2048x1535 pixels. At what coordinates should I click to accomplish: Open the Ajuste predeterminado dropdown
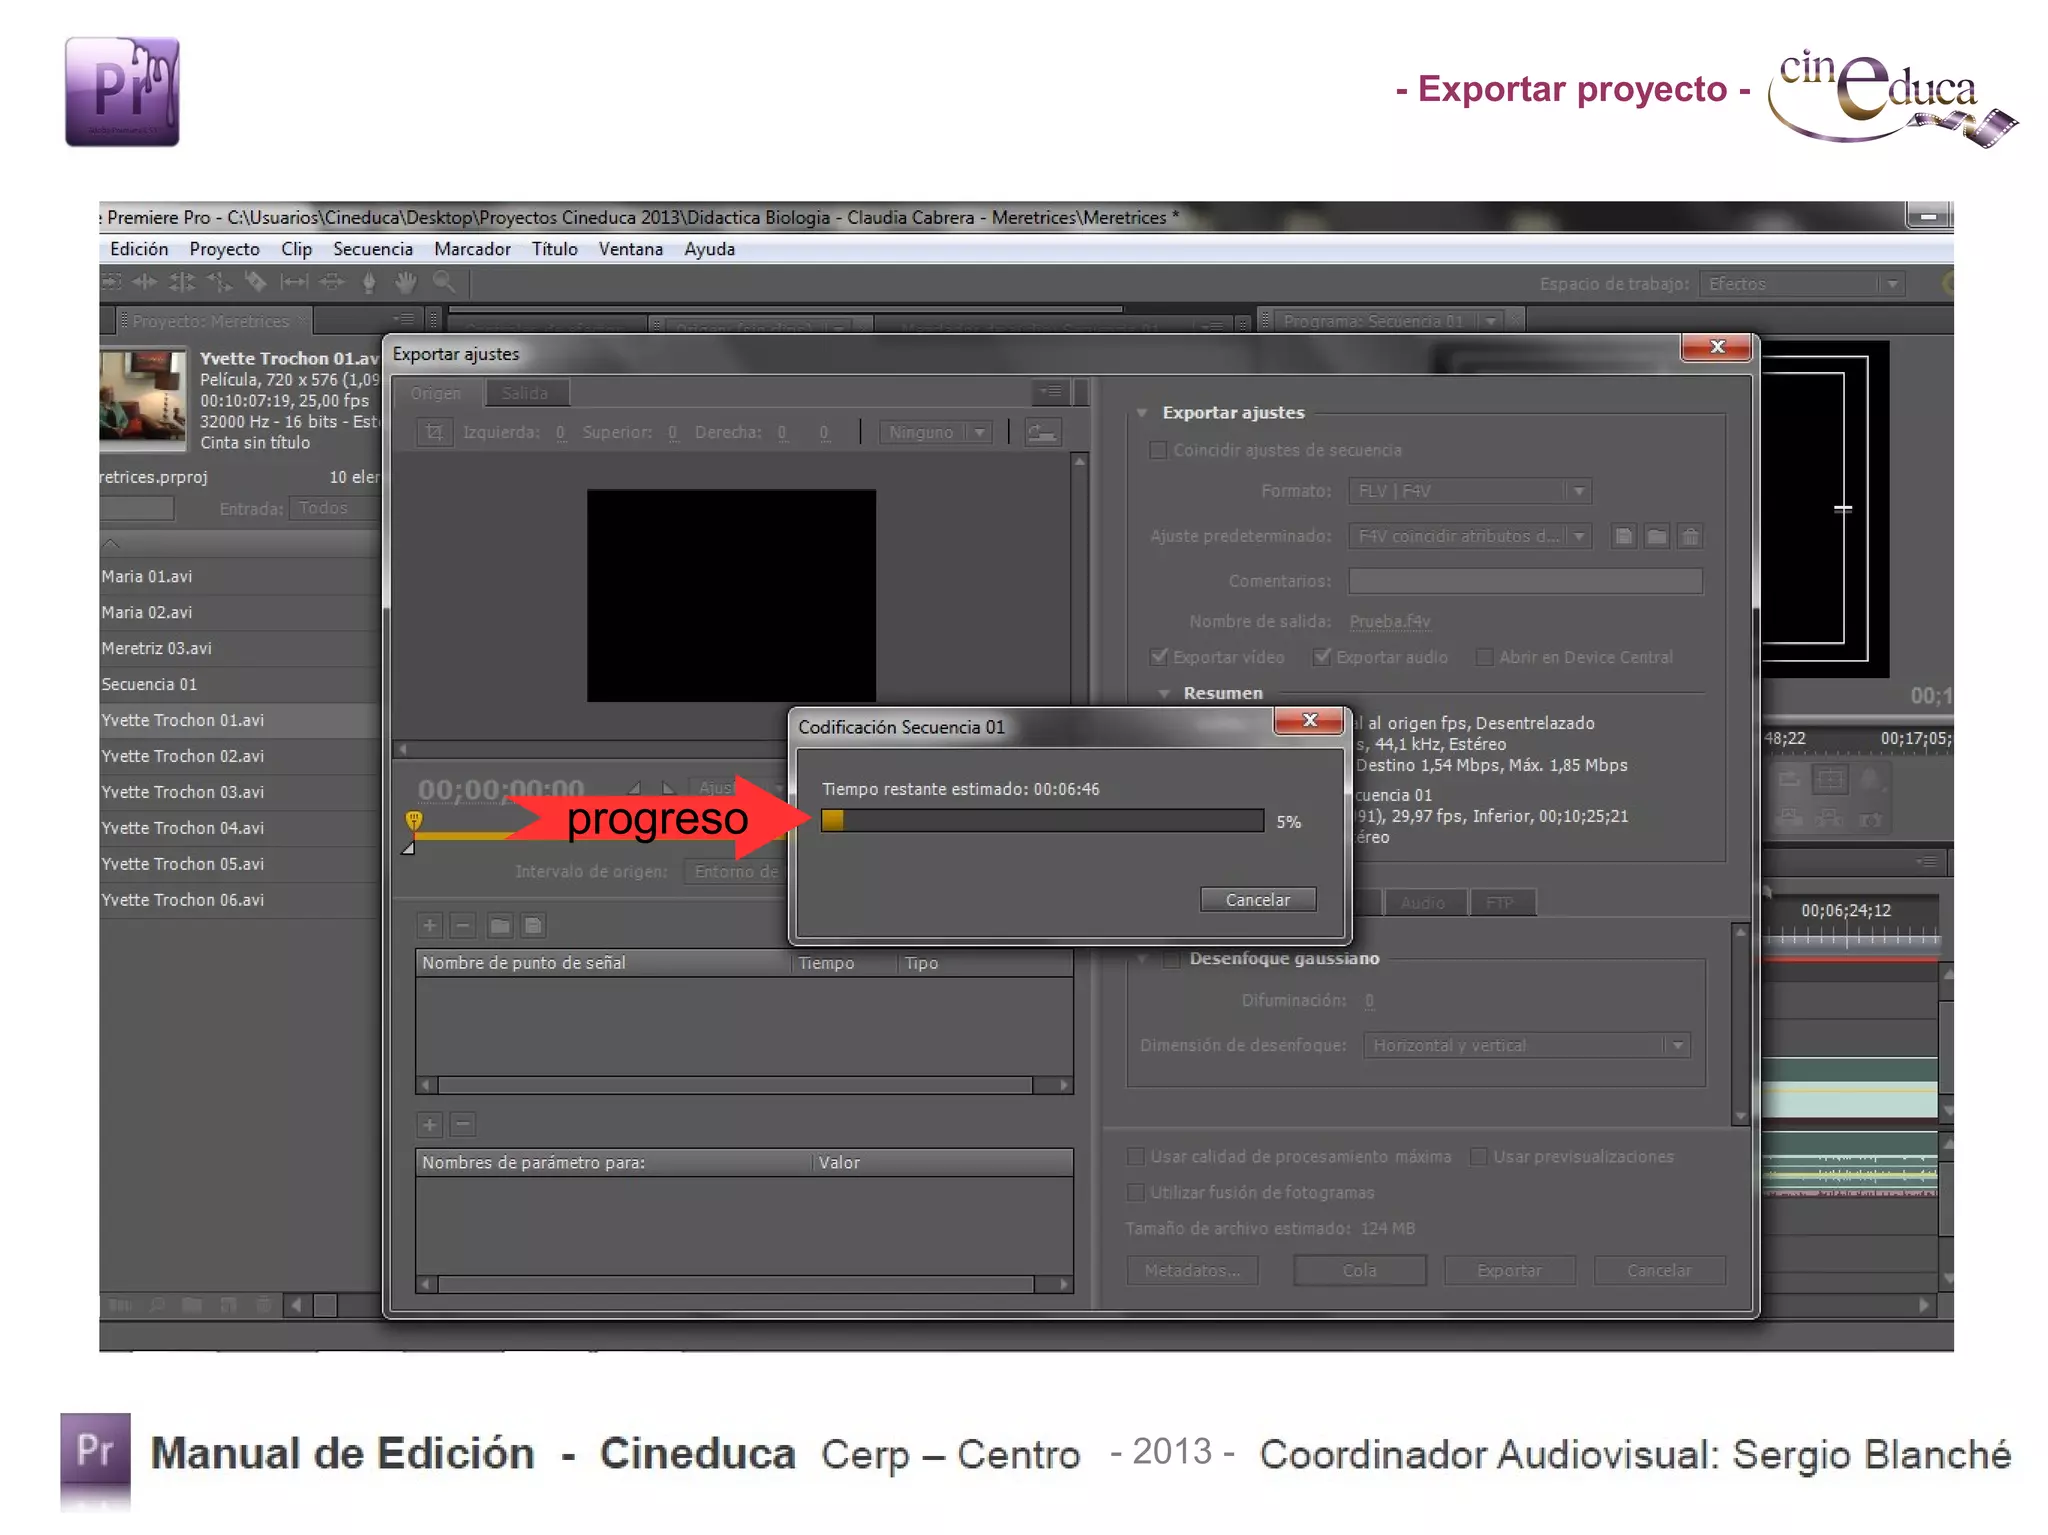(1469, 537)
